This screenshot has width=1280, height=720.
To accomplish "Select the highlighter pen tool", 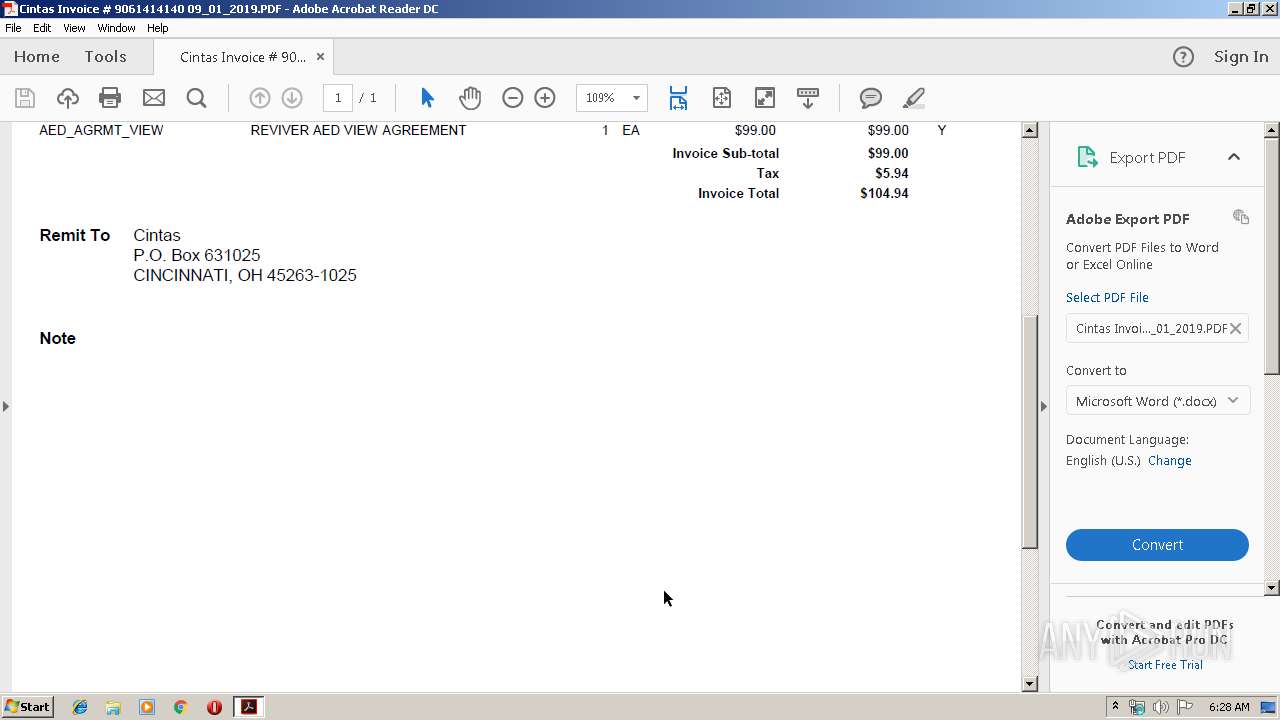I will click(x=913, y=98).
